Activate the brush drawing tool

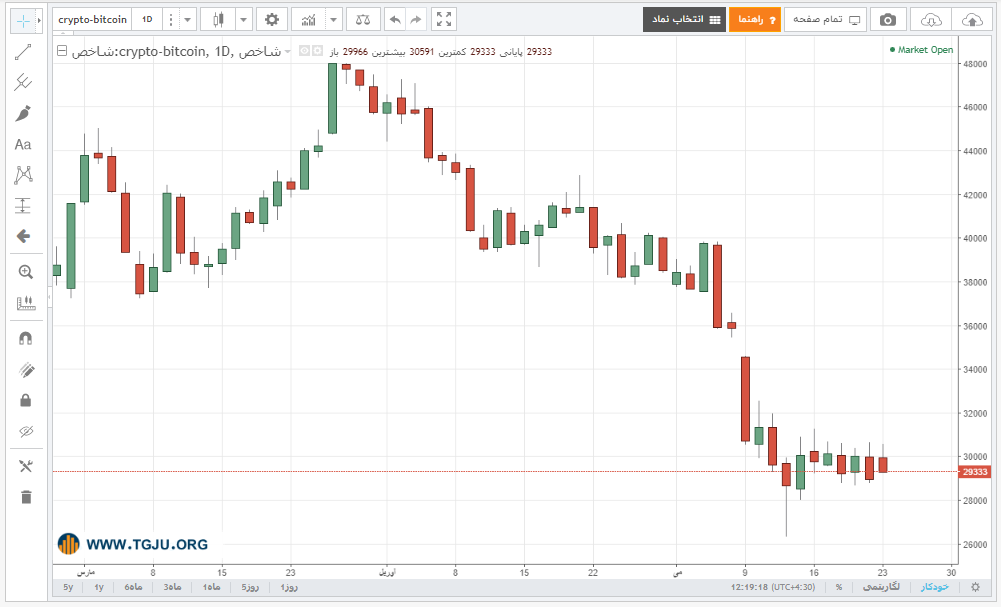point(23,114)
